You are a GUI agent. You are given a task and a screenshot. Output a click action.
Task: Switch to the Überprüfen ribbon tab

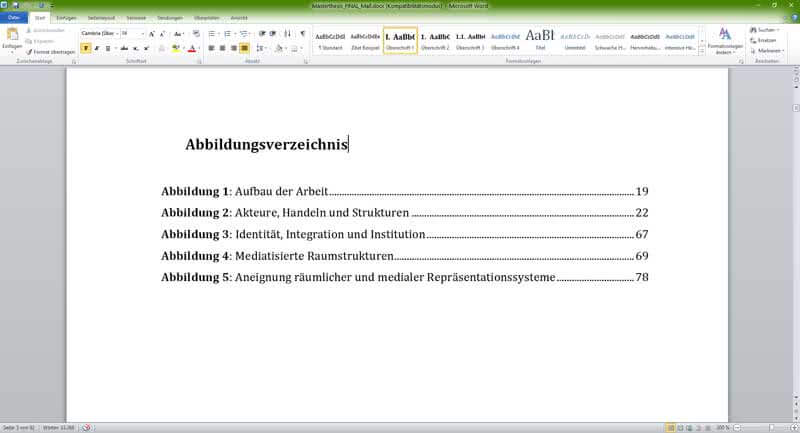[x=207, y=18]
